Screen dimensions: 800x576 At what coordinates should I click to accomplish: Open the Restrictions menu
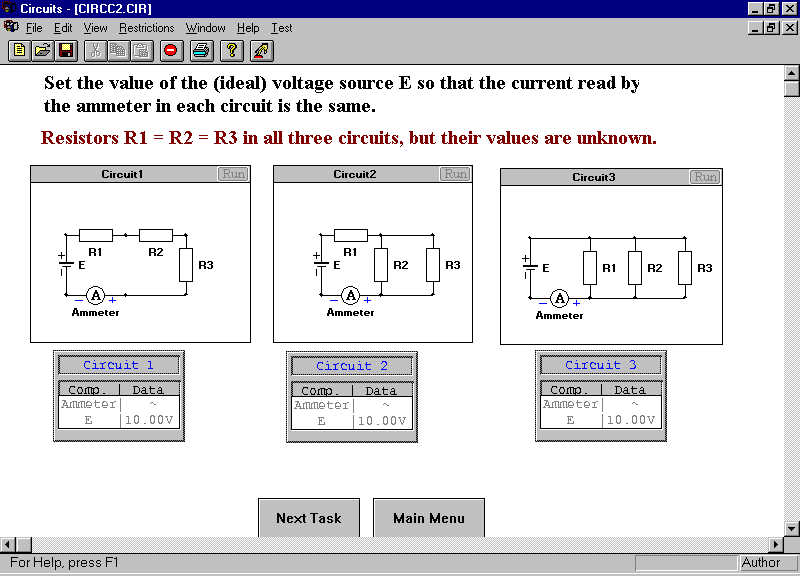(146, 28)
